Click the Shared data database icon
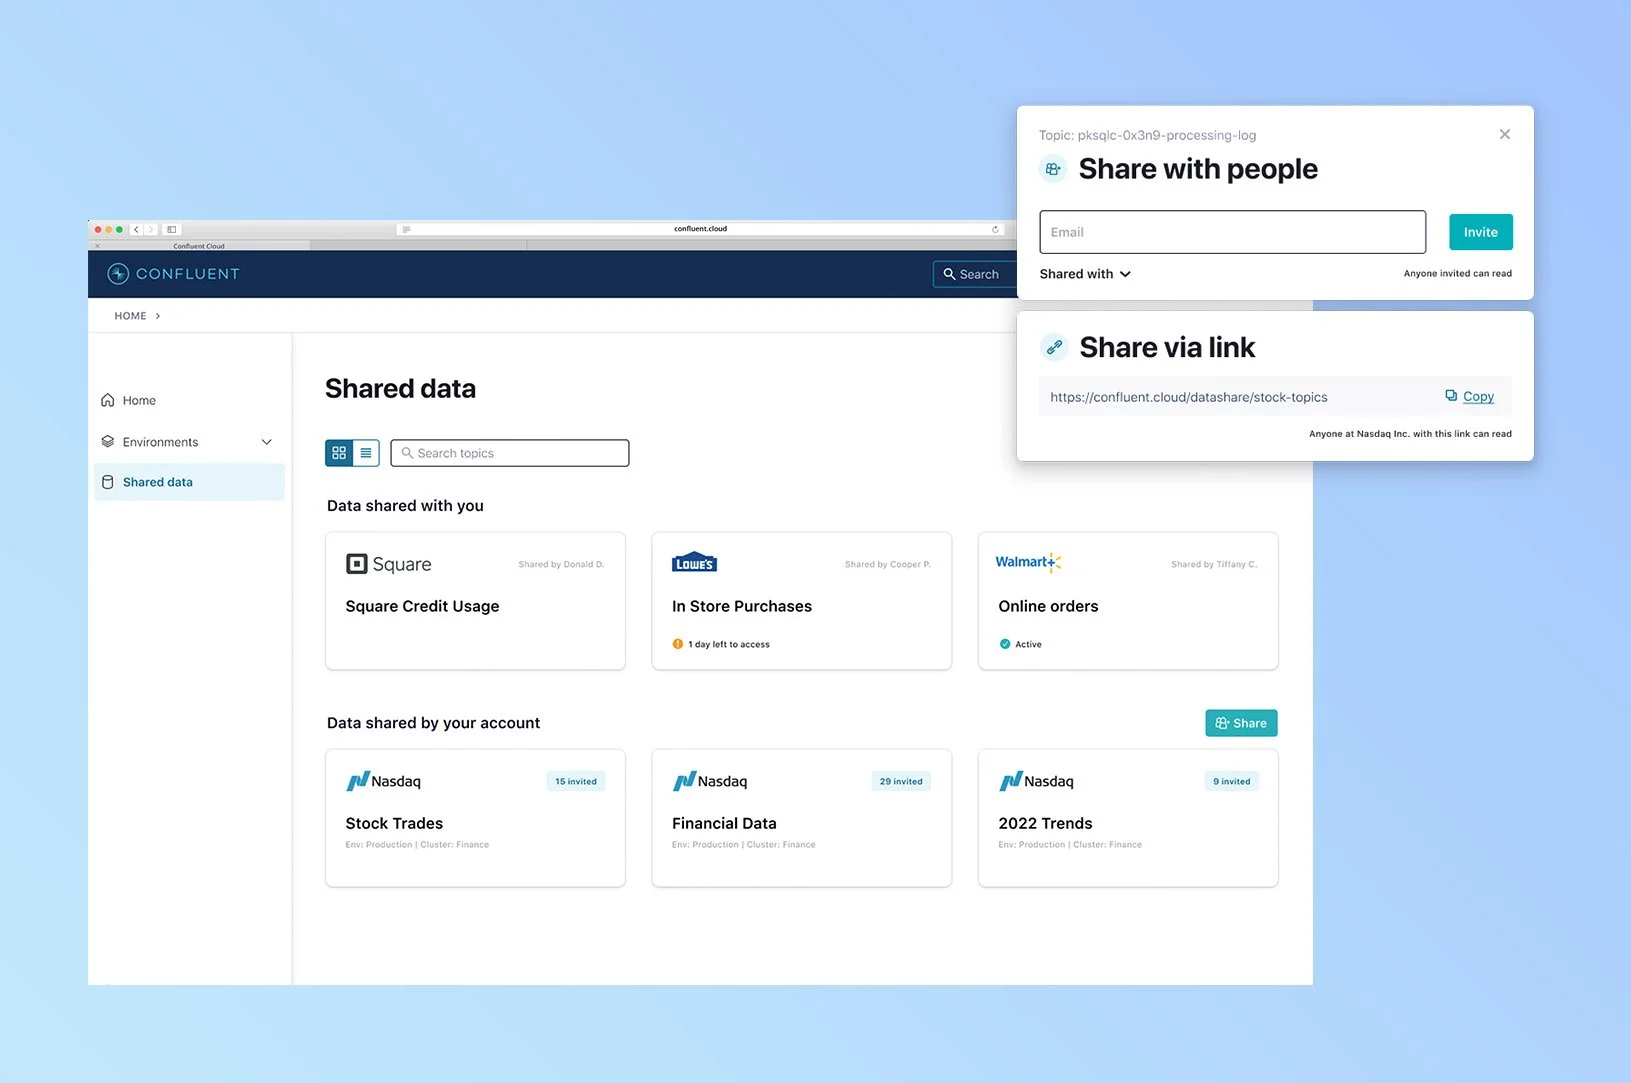 coord(108,482)
